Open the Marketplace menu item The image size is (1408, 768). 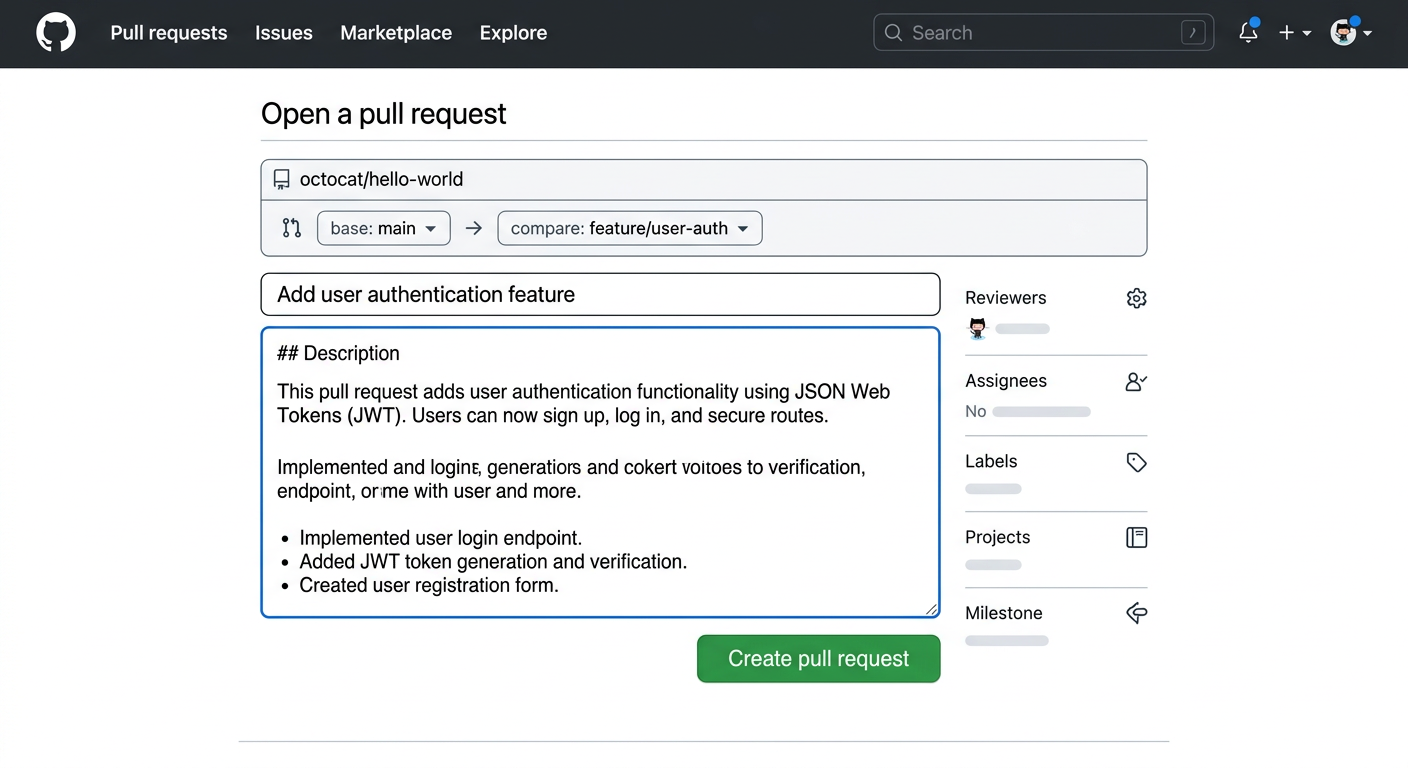396,33
